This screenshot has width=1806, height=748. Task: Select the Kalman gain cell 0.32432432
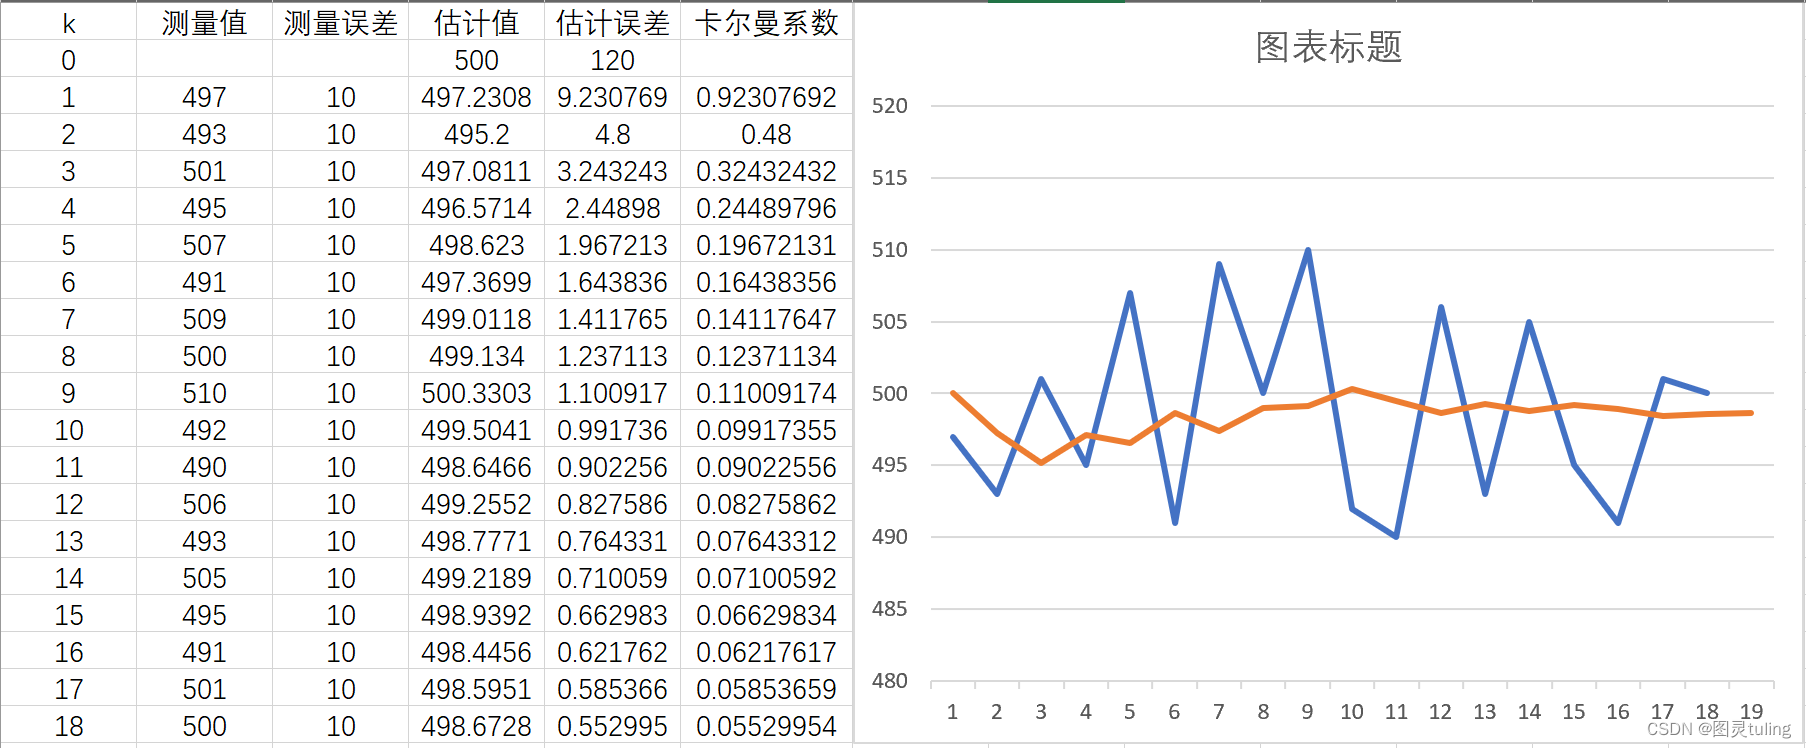coord(766,171)
